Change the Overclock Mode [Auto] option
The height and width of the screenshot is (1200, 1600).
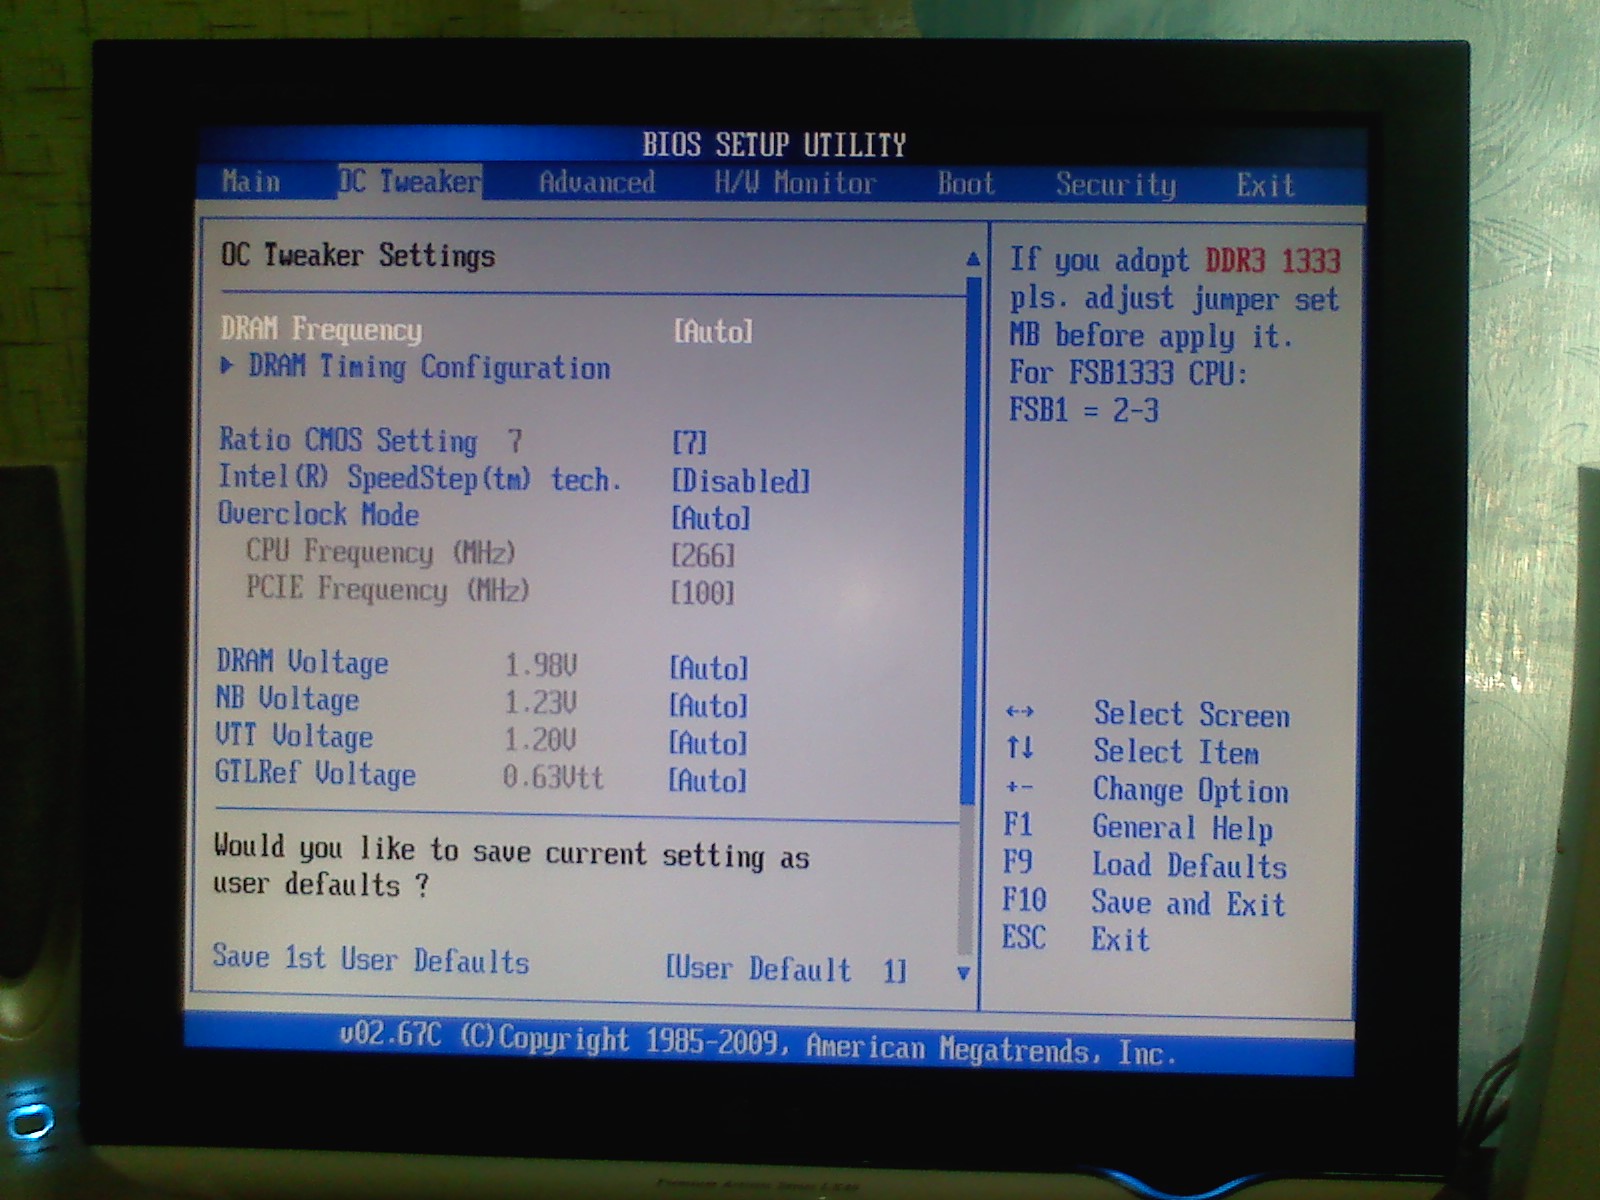tap(711, 518)
